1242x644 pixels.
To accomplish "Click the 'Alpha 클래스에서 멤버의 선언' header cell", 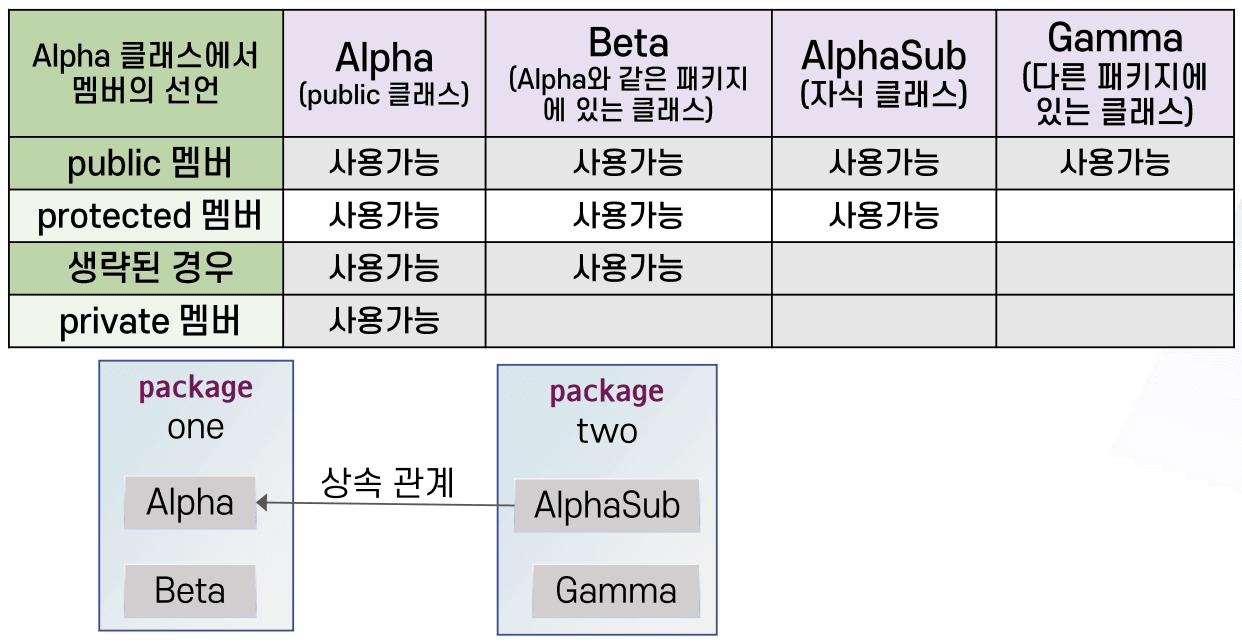I will 146,73.
